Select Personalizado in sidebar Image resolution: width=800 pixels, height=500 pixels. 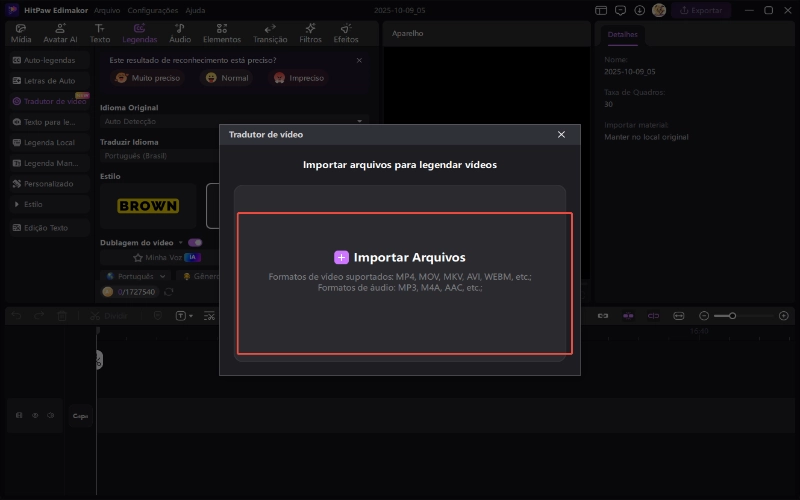[49, 184]
